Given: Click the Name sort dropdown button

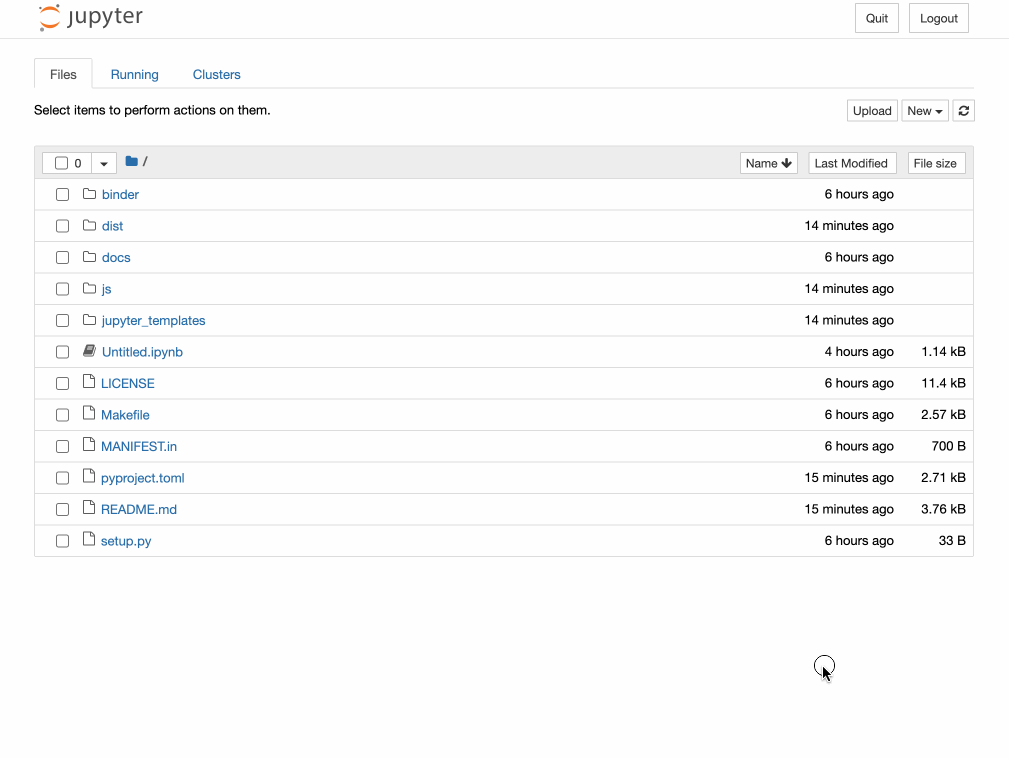Looking at the screenshot, I should [768, 162].
